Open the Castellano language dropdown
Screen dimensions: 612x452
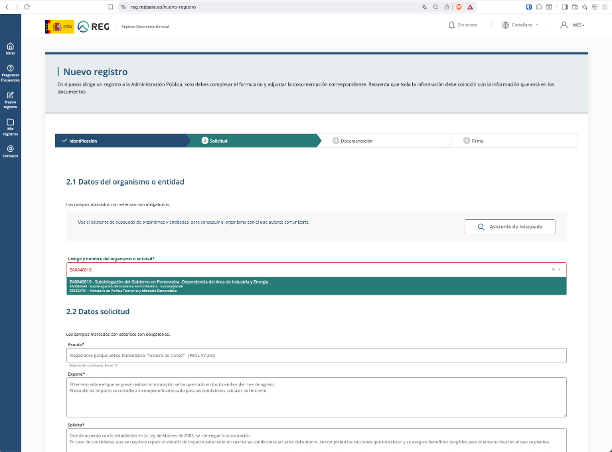(x=520, y=25)
